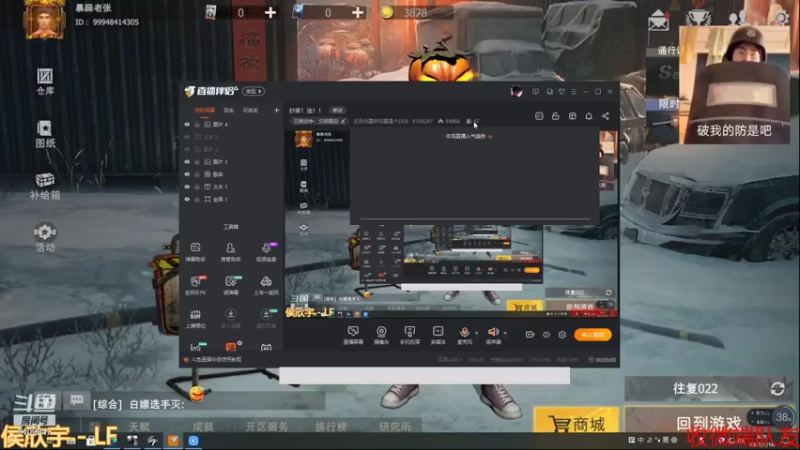The width and height of the screenshot is (800, 450).
Task: Hide the 图片 4 layer
Action: tap(187, 124)
